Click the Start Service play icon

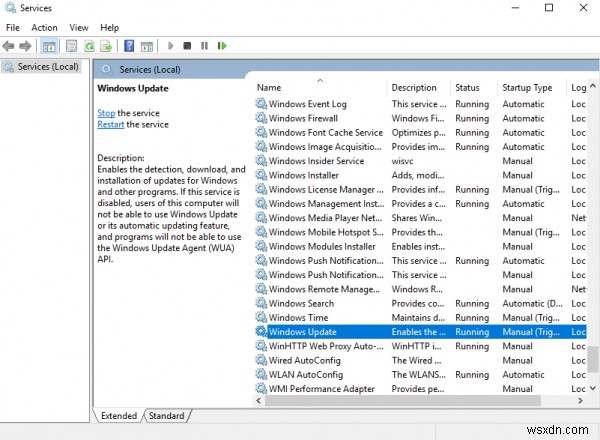pyautogui.click(x=171, y=46)
